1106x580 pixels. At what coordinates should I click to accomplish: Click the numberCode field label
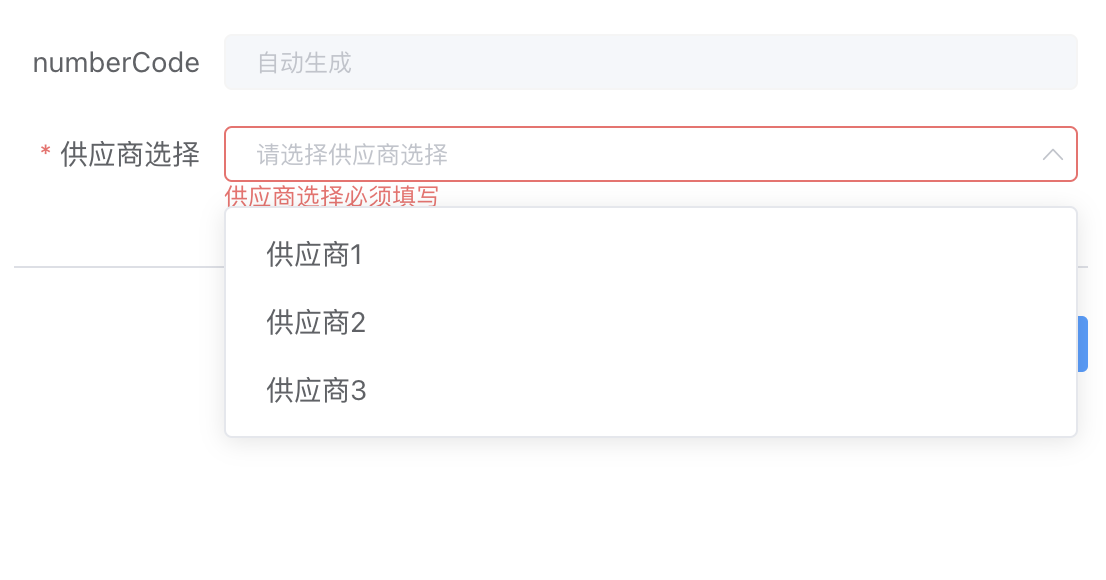pyautogui.click(x=116, y=63)
